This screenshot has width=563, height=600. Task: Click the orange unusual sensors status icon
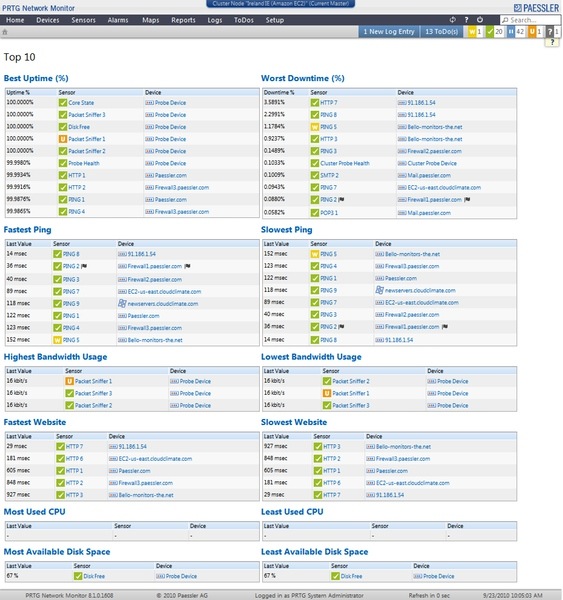pyautogui.click(x=532, y=32)
